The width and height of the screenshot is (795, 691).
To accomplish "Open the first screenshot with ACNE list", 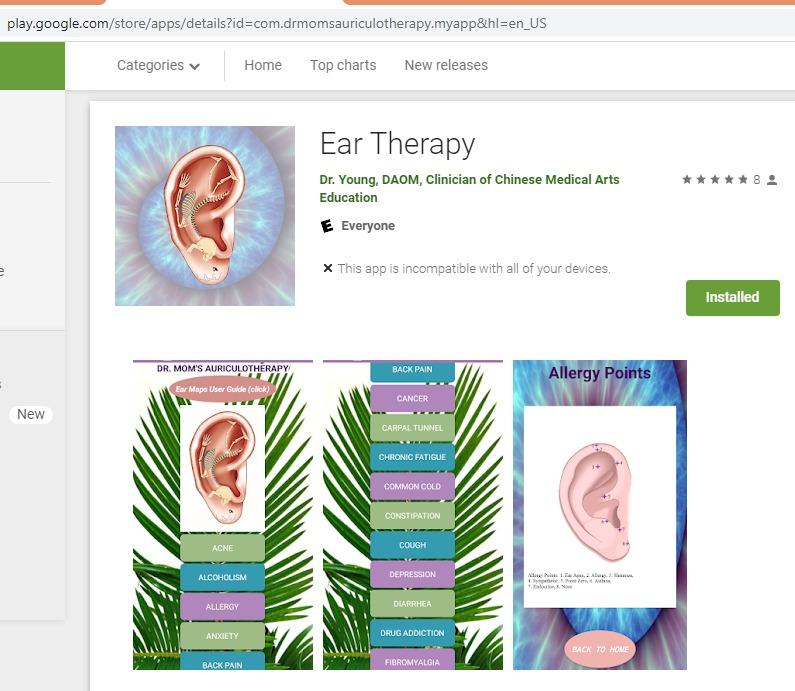I will tap(223, 515).
